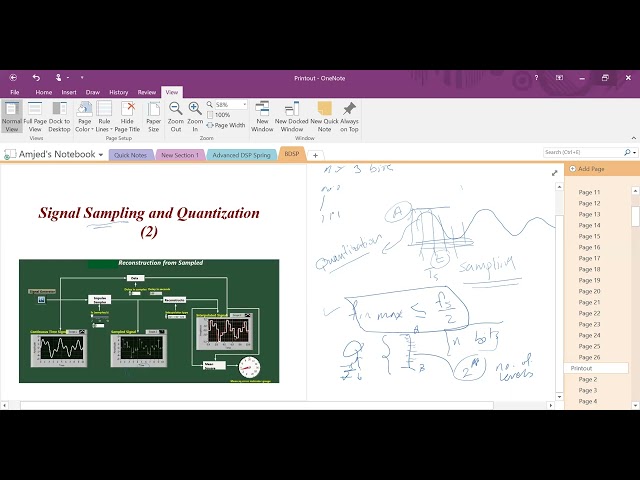Switch to Full Page View
Screen dimensions: 640x480
35,117
